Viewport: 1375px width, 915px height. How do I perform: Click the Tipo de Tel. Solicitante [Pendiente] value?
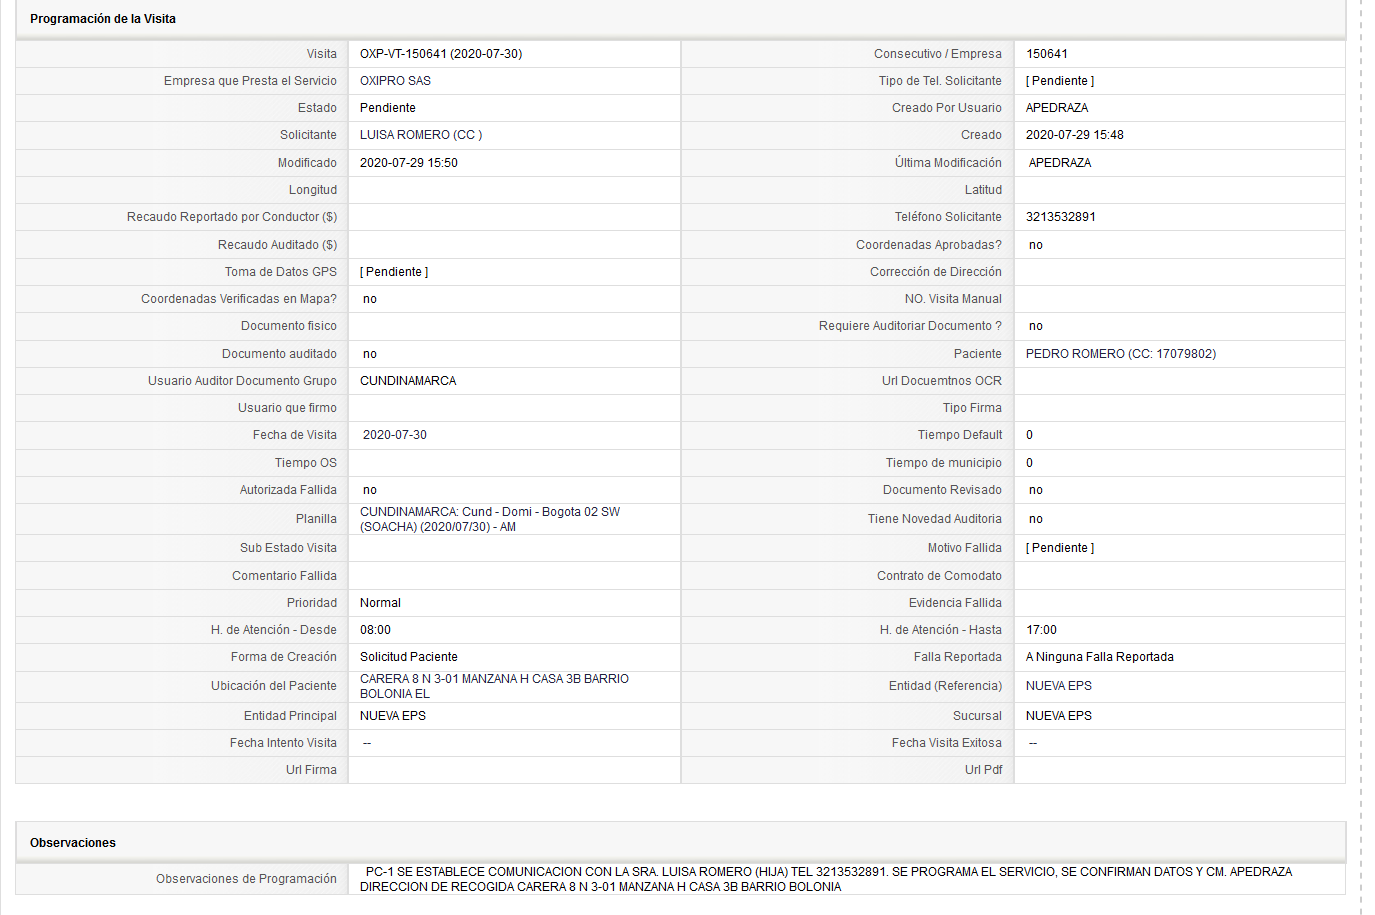(1060, 81)
